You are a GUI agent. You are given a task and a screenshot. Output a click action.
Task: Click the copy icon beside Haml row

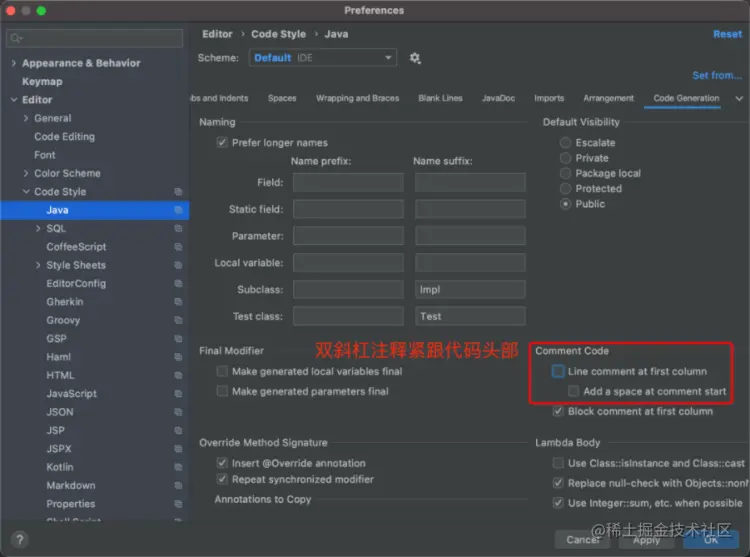(178, 357)
